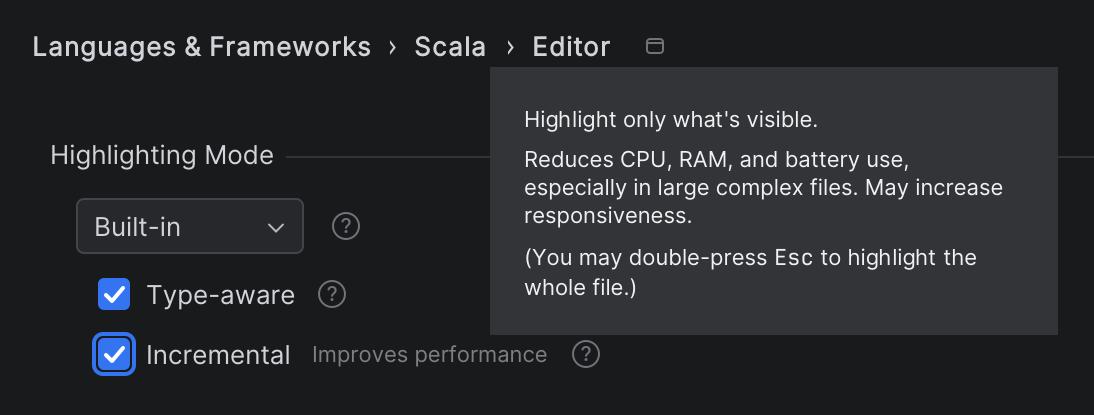The width and height of the screenshot is (1094, 415).
Task: Click tooltip text Highlight only what's visible
Action: click(671, 121)
